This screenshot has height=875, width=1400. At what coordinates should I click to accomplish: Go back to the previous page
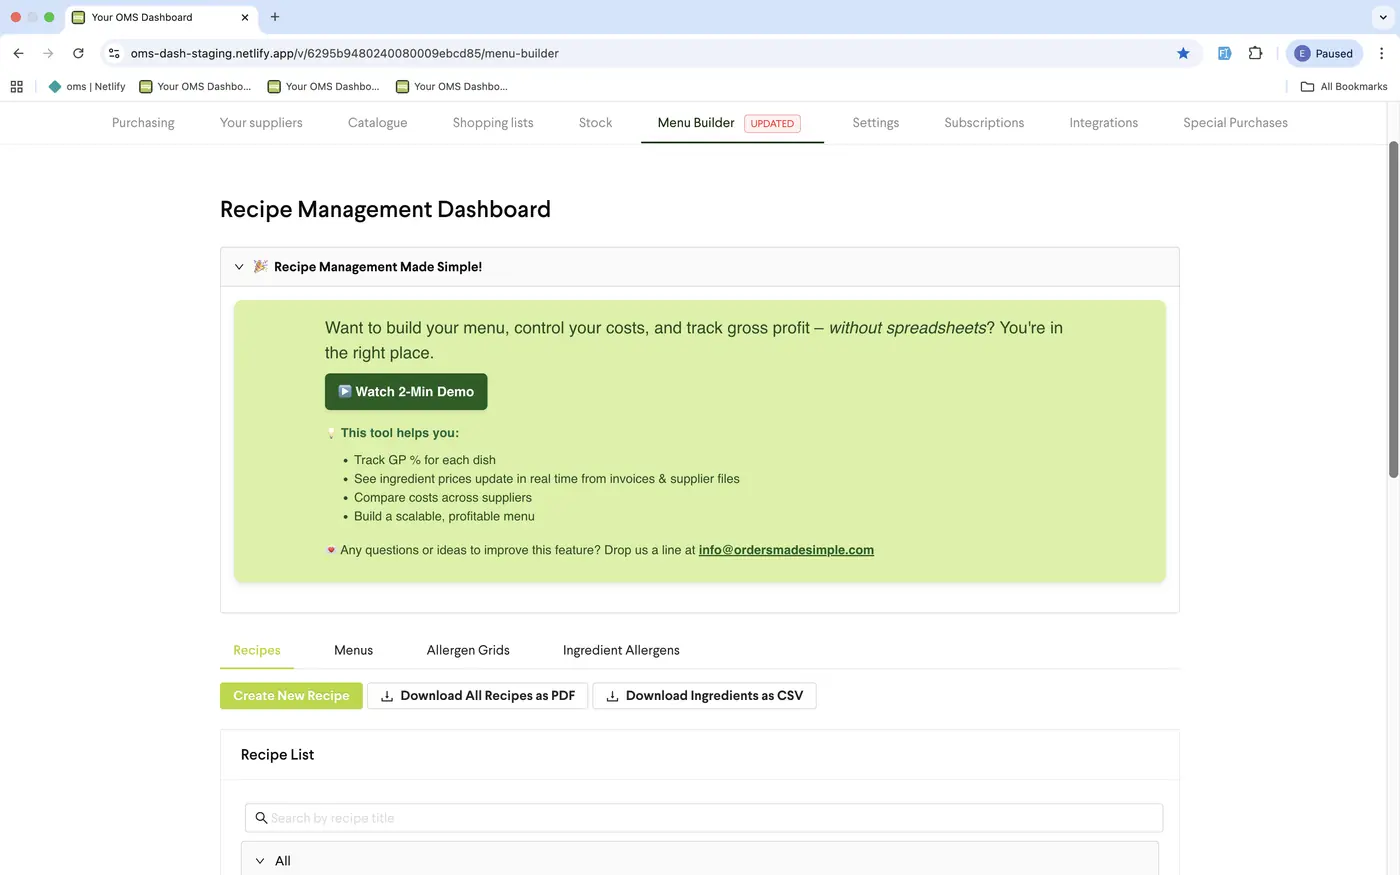coord(18,53)
